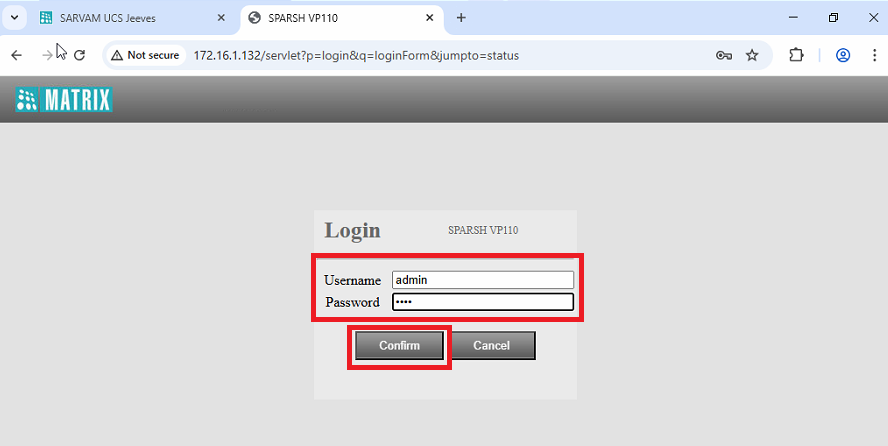Viewport: 888px width, 446px height.
Task: Restore down the browser window
Action: (x=833, y=18)
